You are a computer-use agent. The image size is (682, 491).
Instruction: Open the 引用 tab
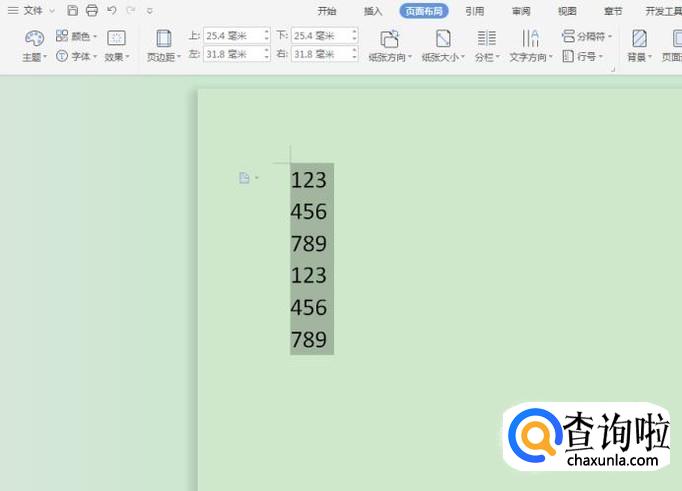coord(475,11)
